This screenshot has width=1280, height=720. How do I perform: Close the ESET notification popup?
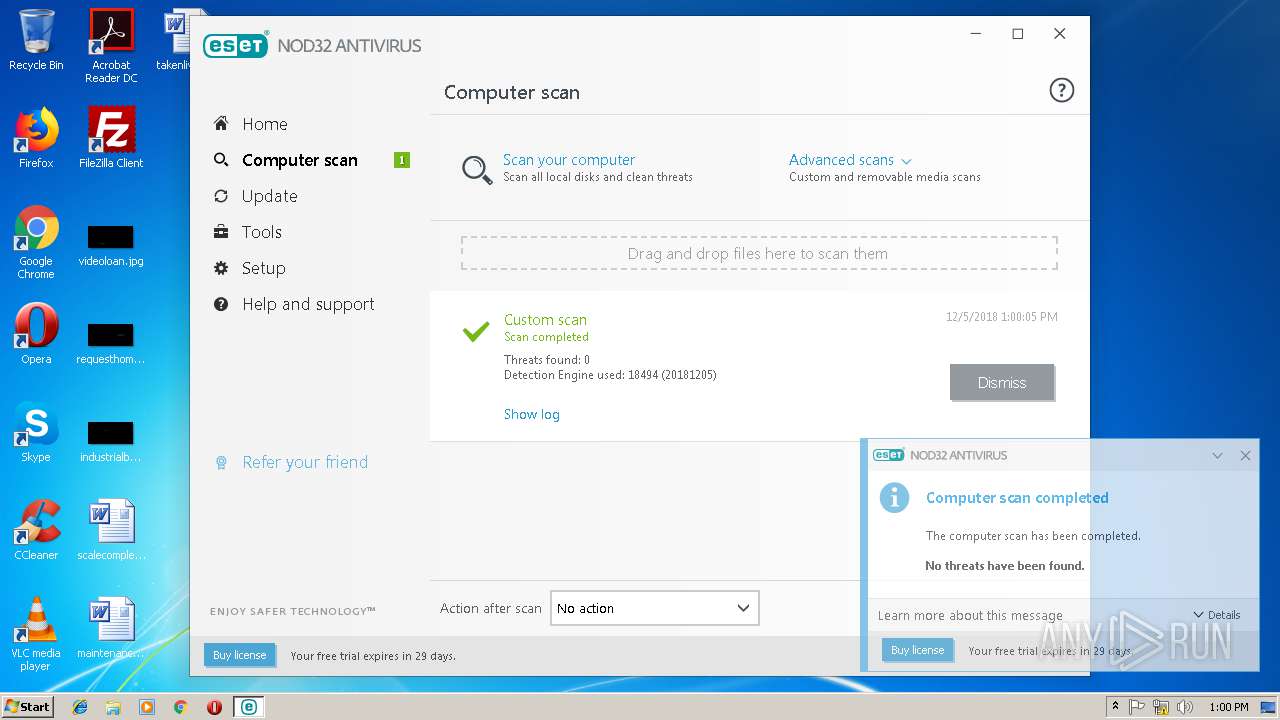[1245, 455]
